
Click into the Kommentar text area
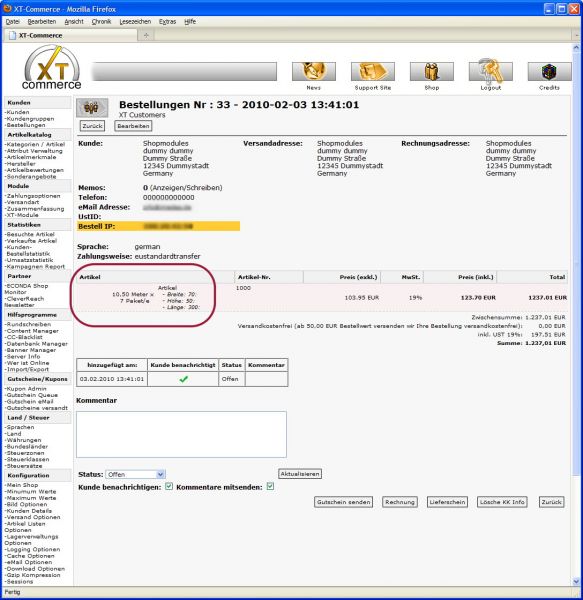coord(181,434)
